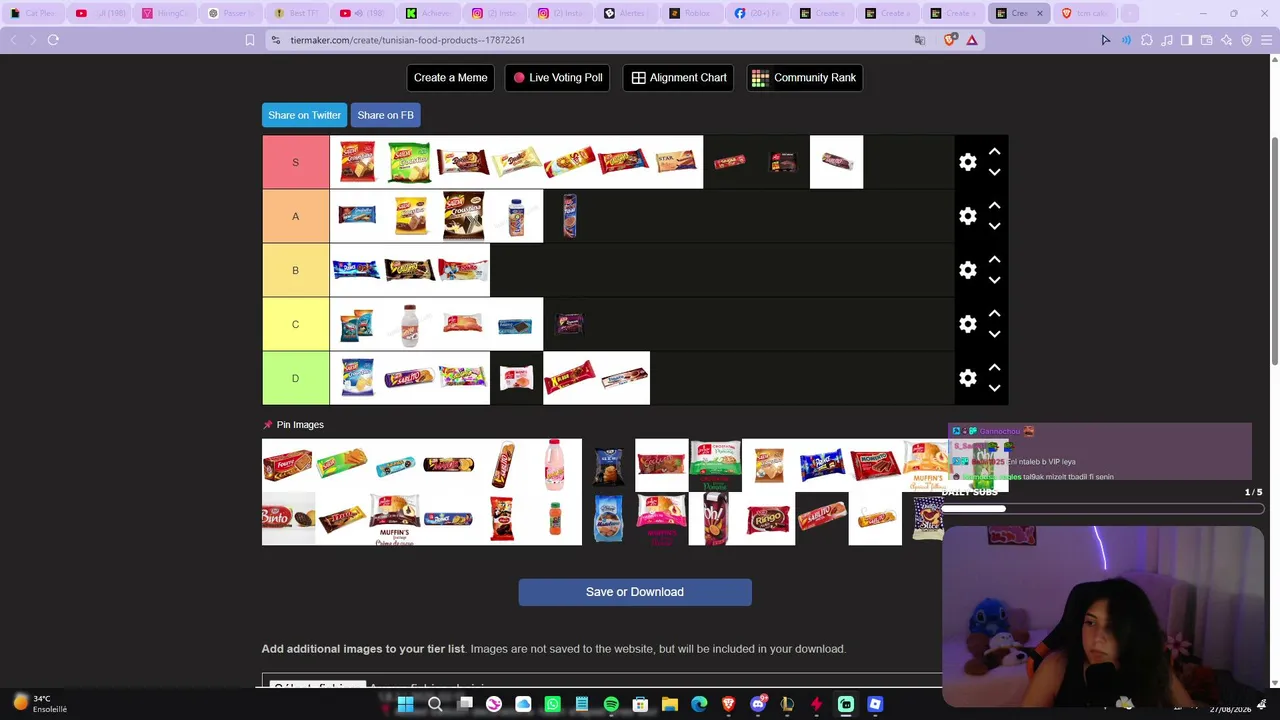This screenshot has width=1280, height=720.
Task: Open settings gear for the D tier row
Action: click(968, 378)
